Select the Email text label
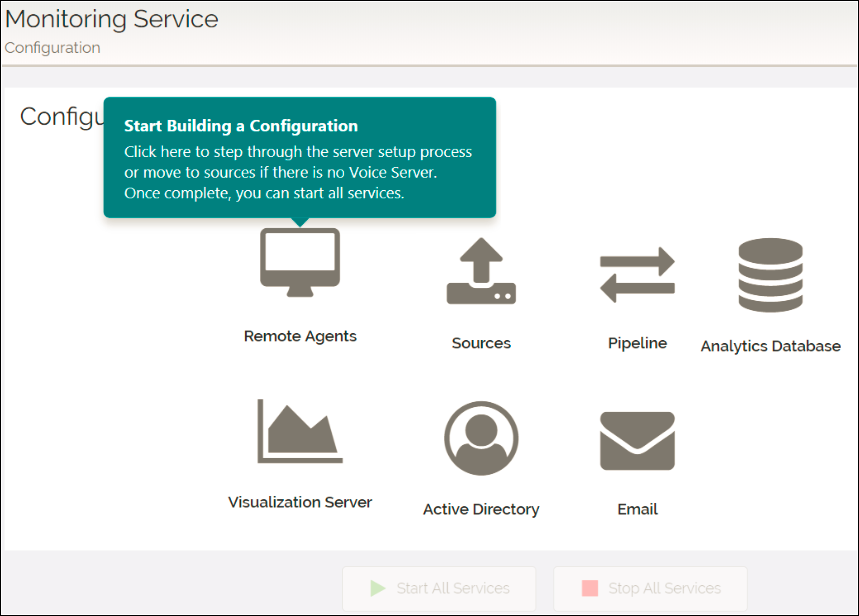Screen dimensions: 859x616 click(x=637, y=509)
